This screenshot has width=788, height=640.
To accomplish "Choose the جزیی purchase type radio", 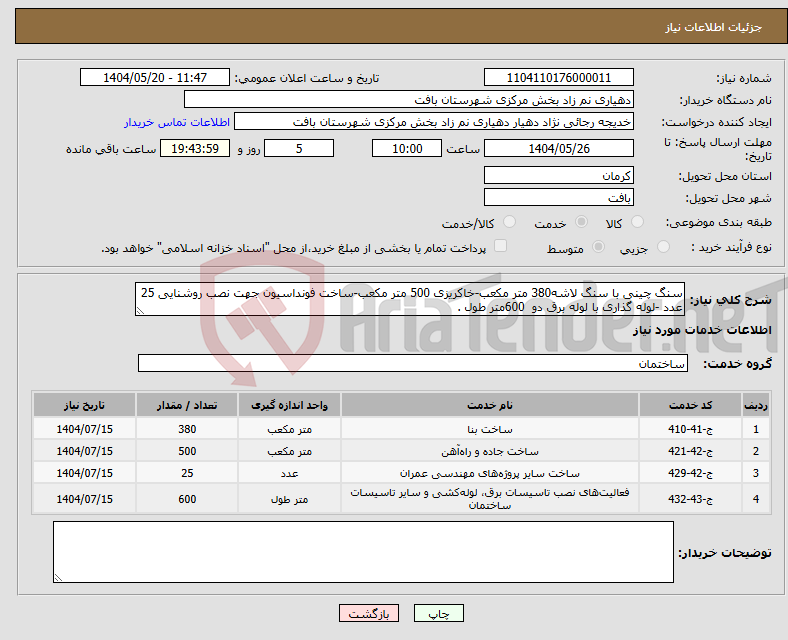I will (x=663, y=247).
